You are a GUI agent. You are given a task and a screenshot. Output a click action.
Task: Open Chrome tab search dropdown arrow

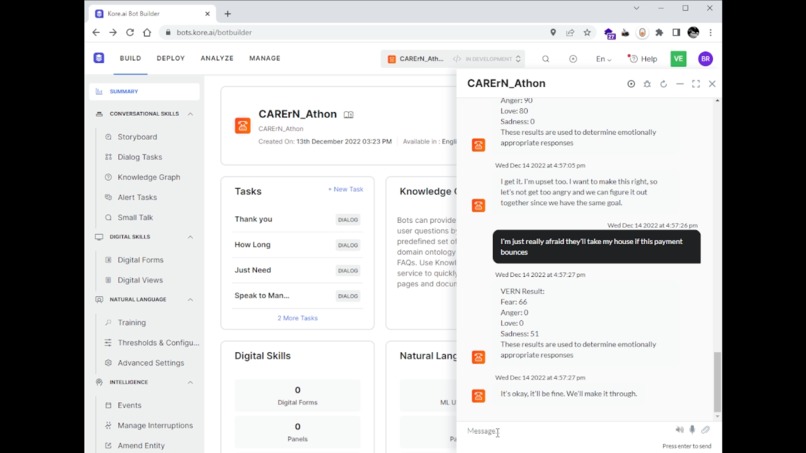pos(636,8)
